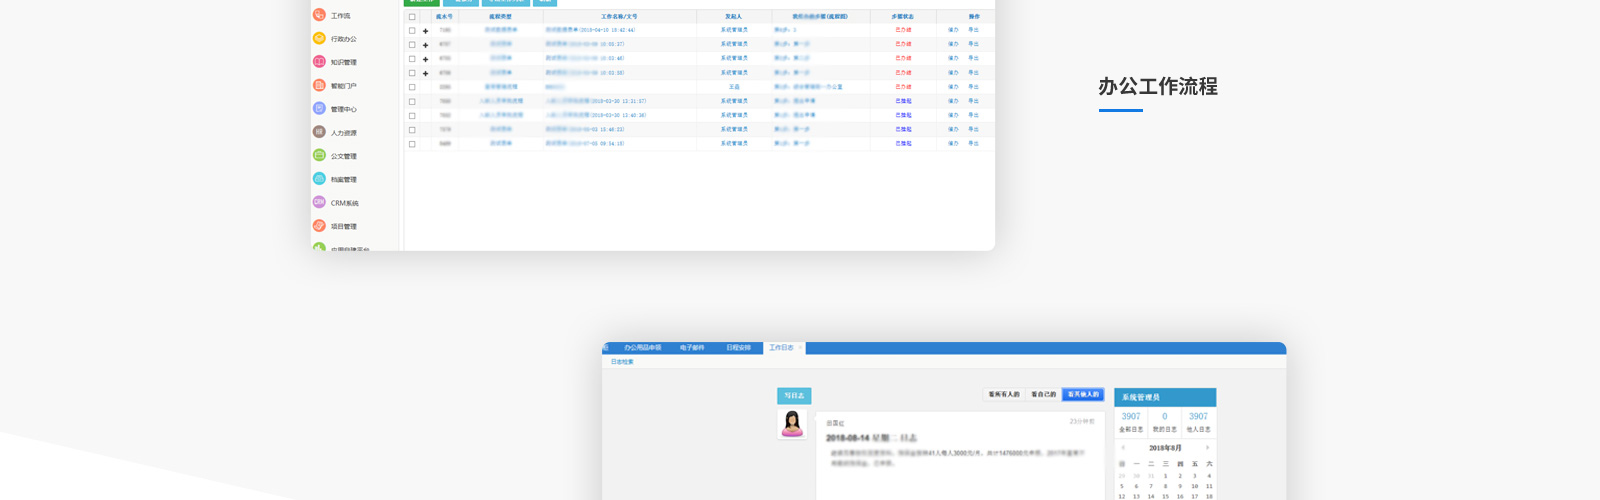The height and width of the screenshot is (500, 1600).
Task: Click the user avatar in the work log
Action: 792,424
